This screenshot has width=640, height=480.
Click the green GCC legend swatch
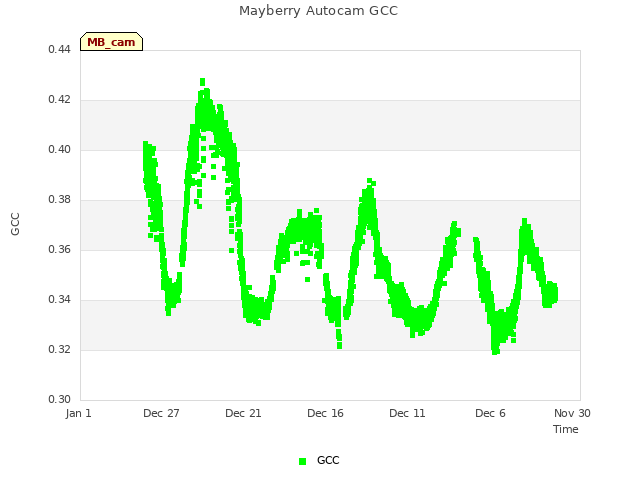302,461
